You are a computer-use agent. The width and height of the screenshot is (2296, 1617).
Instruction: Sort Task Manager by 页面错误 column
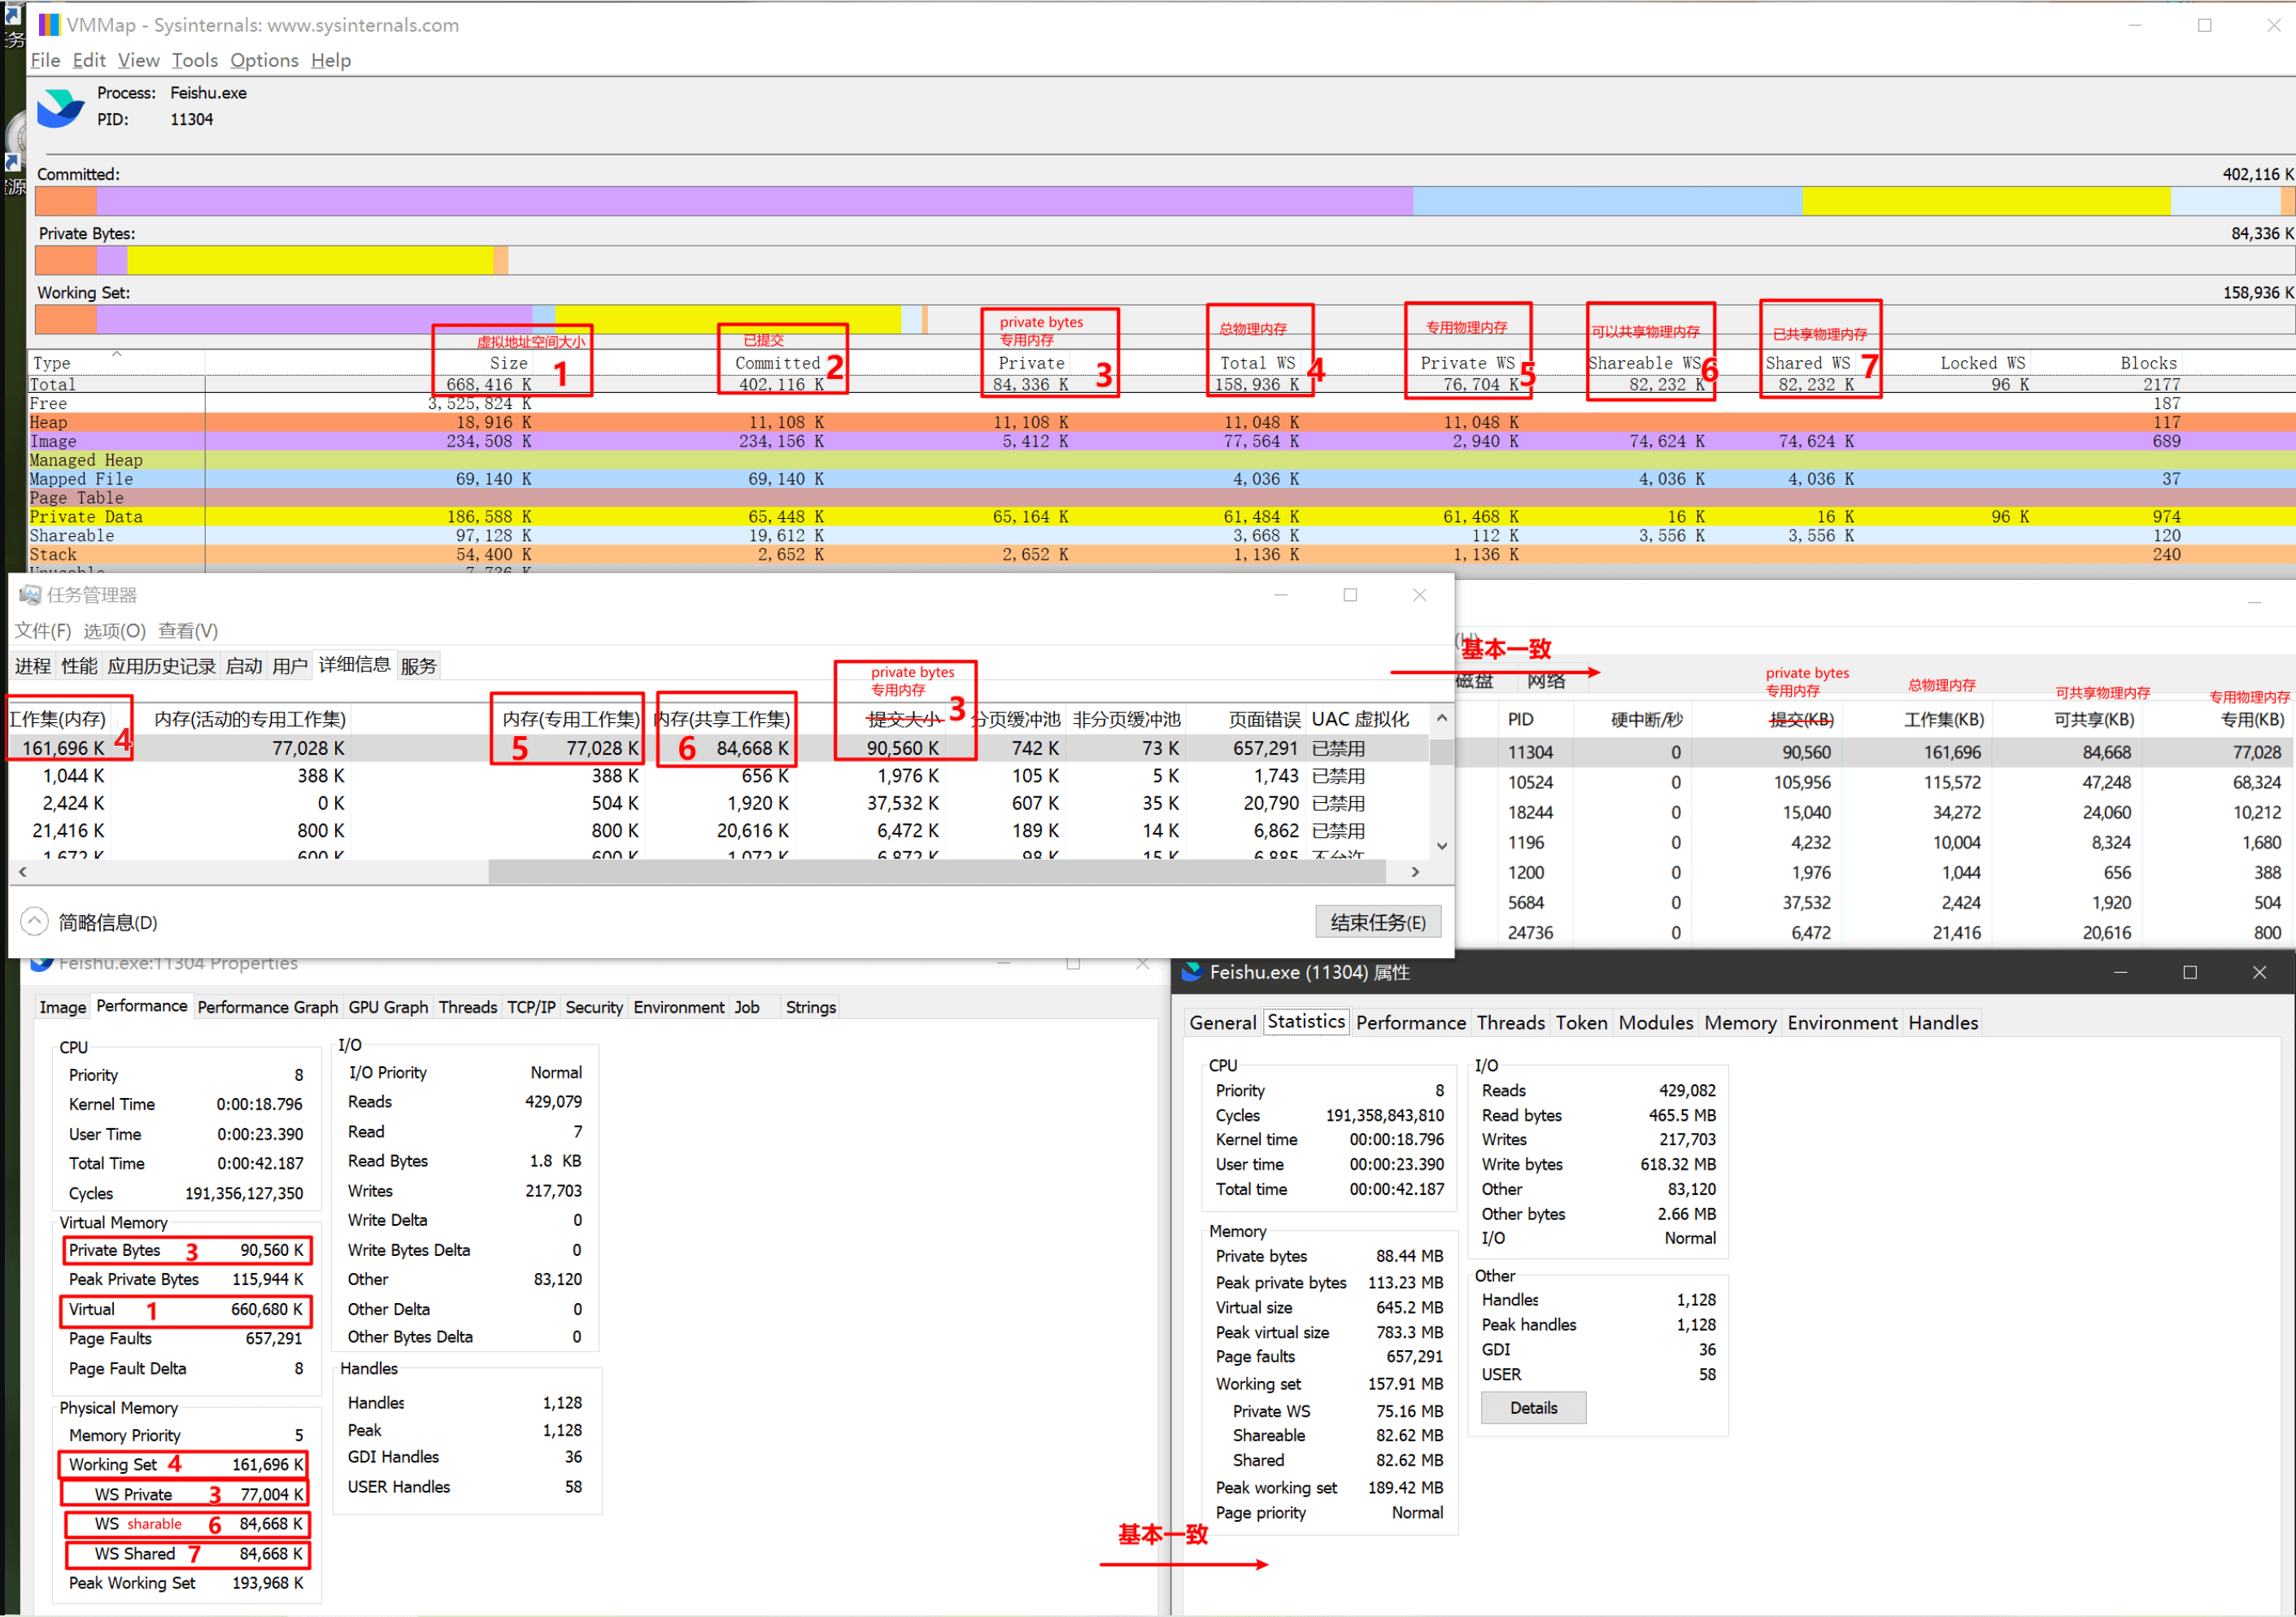(1264, 720)
